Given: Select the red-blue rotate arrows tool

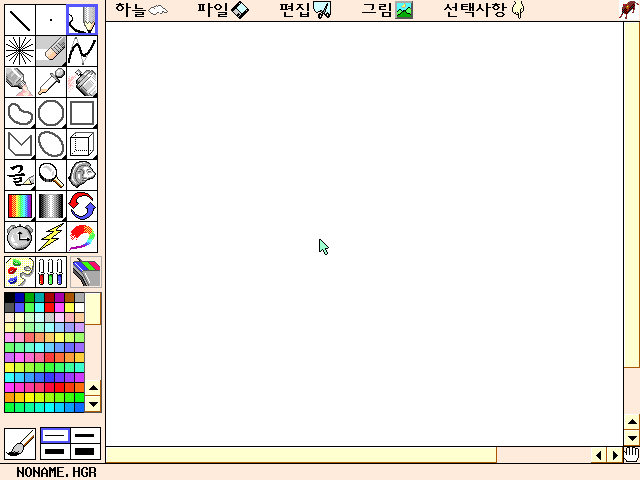Looking at the screenshot, I should (82, 206).
